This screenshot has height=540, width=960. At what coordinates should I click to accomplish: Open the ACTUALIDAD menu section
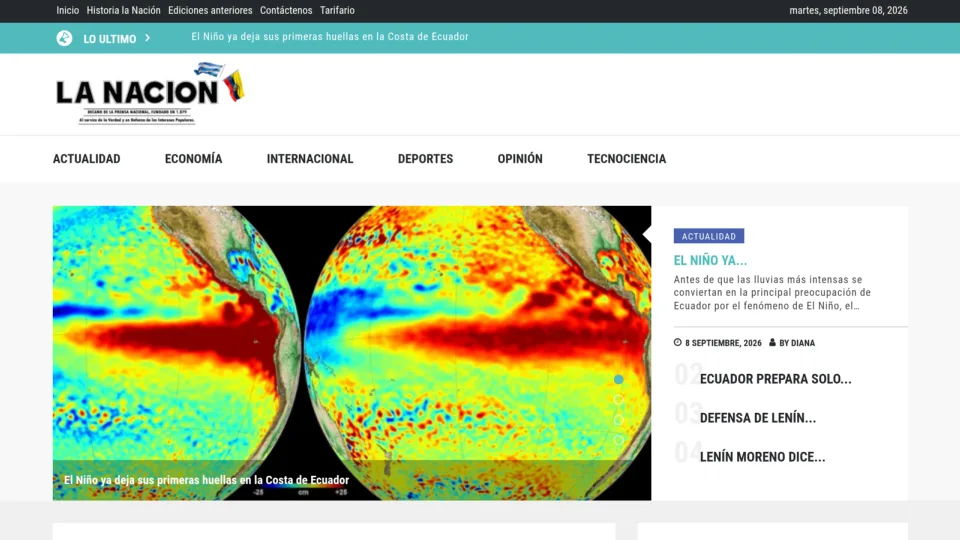[86, 159]
